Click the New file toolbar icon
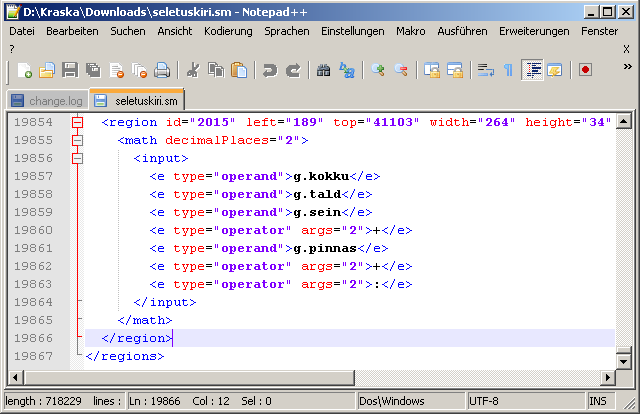Viewport: 640px width, 414px height. coord(25,70)
